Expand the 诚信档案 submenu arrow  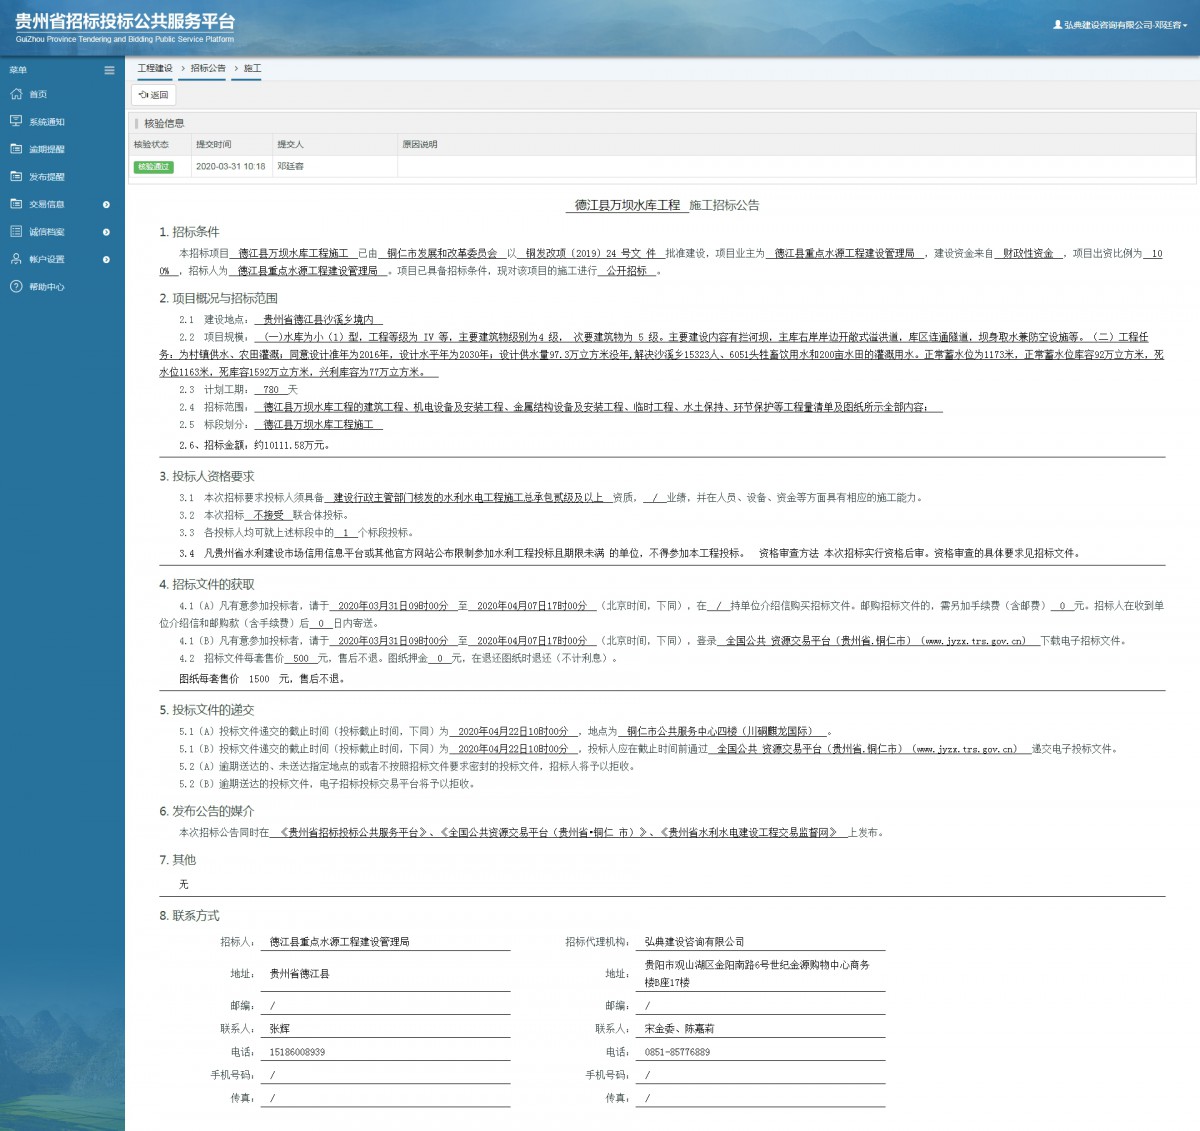pos(107,232)
